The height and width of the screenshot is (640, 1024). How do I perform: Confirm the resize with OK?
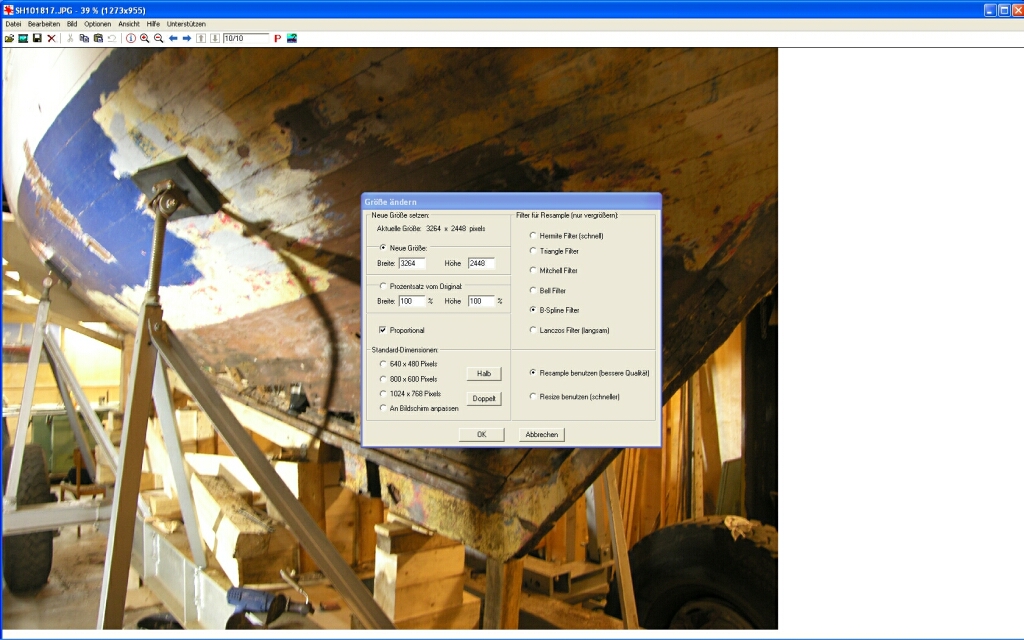(481, 435)
